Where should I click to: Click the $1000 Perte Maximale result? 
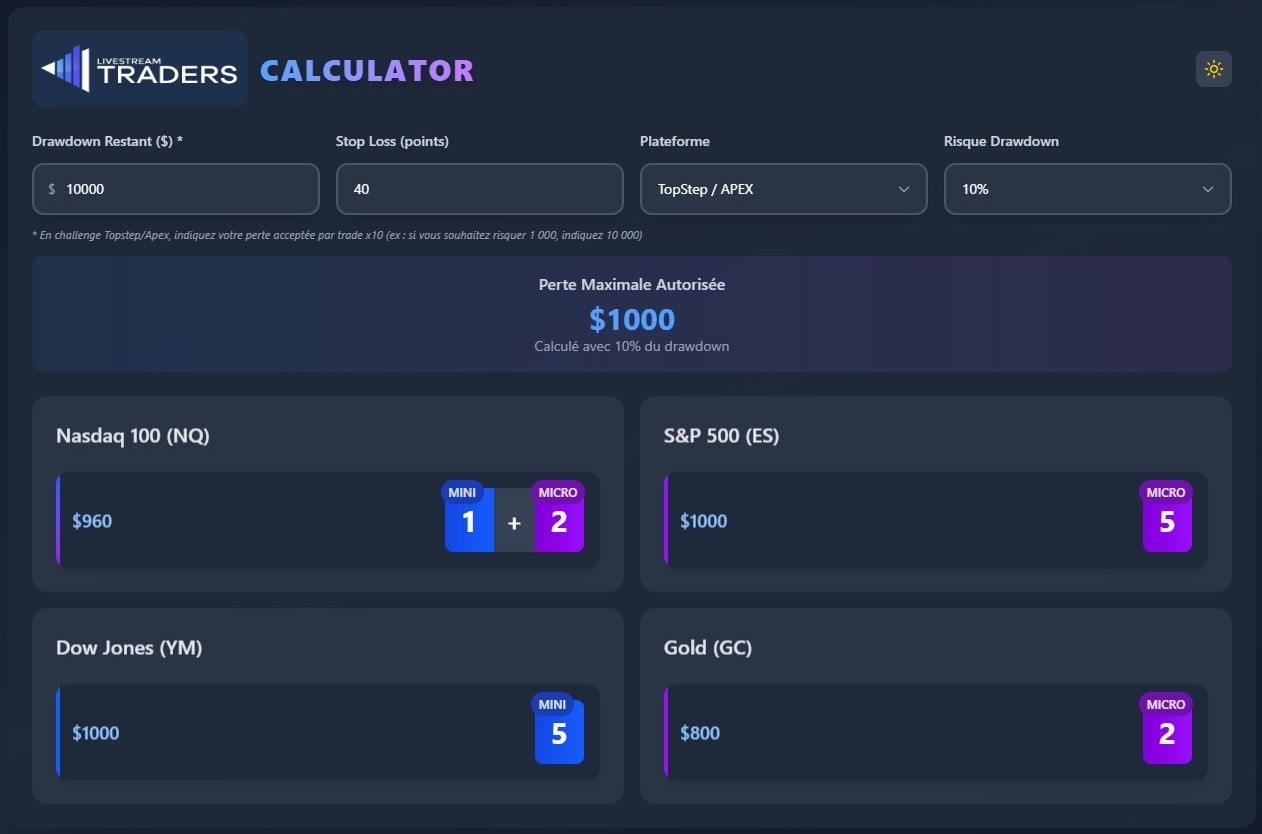pyautogui.click(x=631, y=318)
